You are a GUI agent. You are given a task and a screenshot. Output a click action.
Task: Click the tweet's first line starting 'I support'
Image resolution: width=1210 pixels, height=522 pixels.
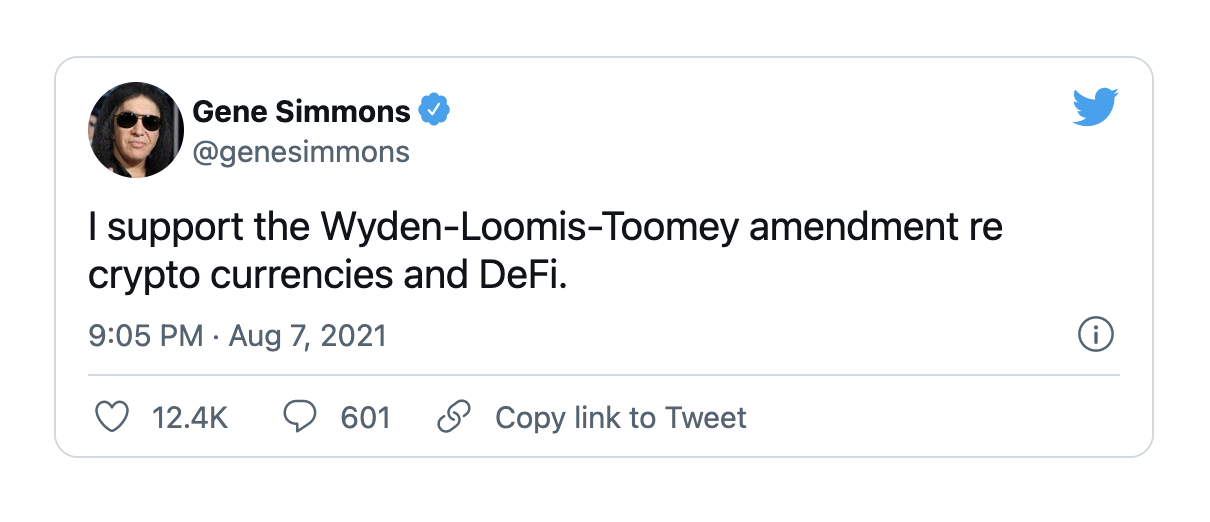coord(546,229)
